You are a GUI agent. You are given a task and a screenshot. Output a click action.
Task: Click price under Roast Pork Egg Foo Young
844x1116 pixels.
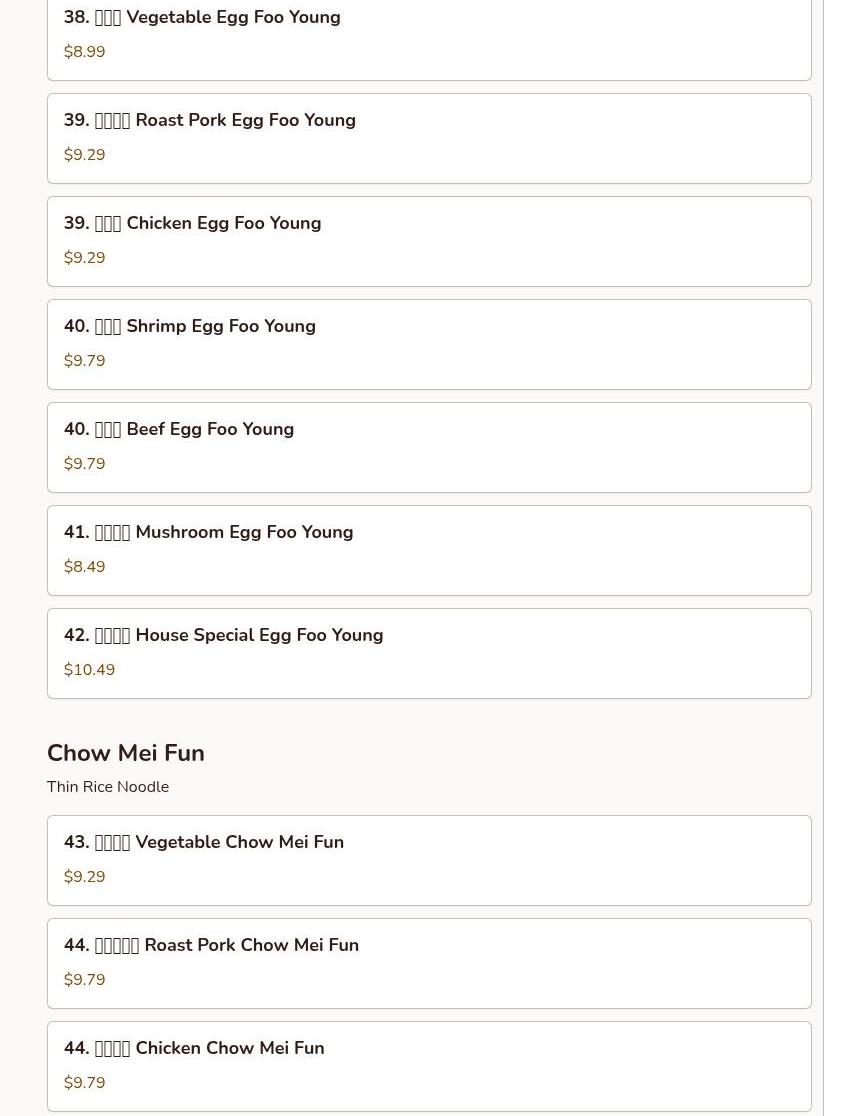(x=84, y=155)
